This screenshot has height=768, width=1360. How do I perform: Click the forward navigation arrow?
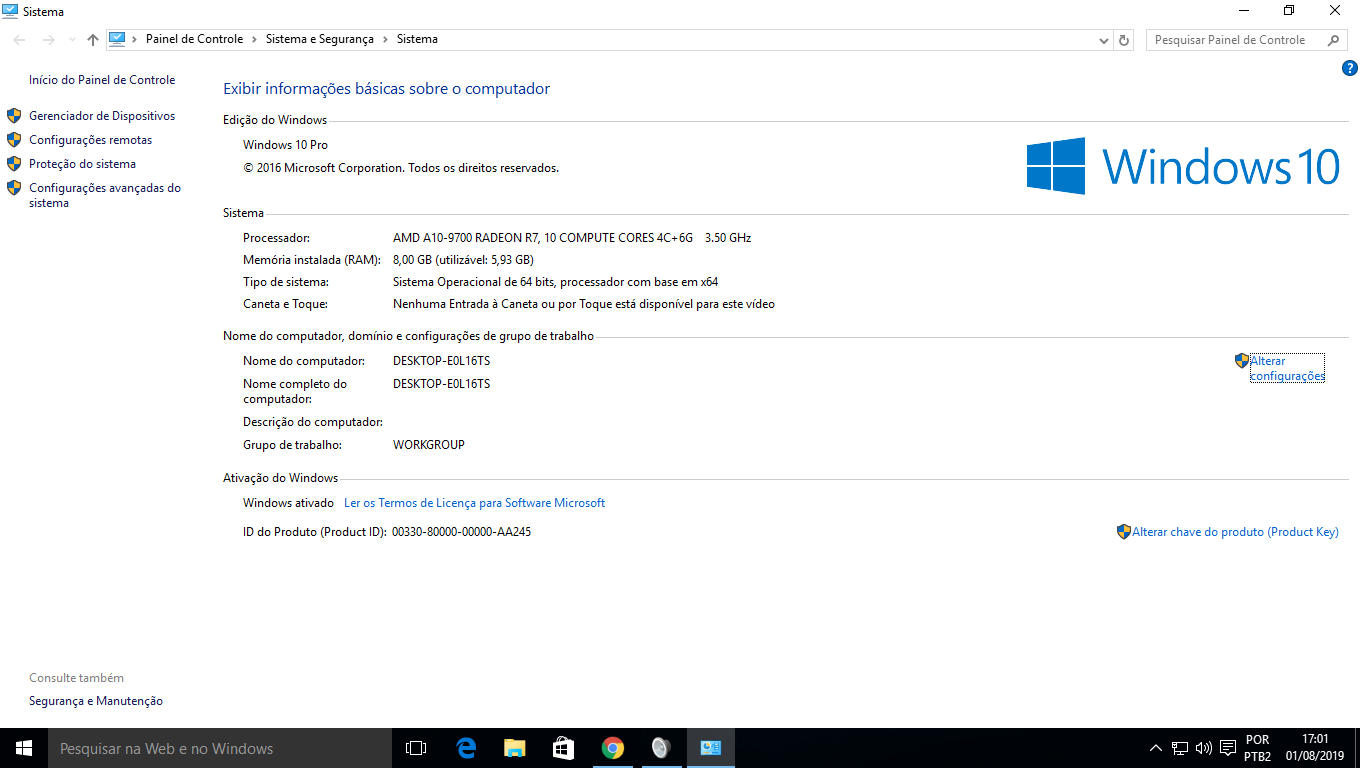click(x=48, y=40)
